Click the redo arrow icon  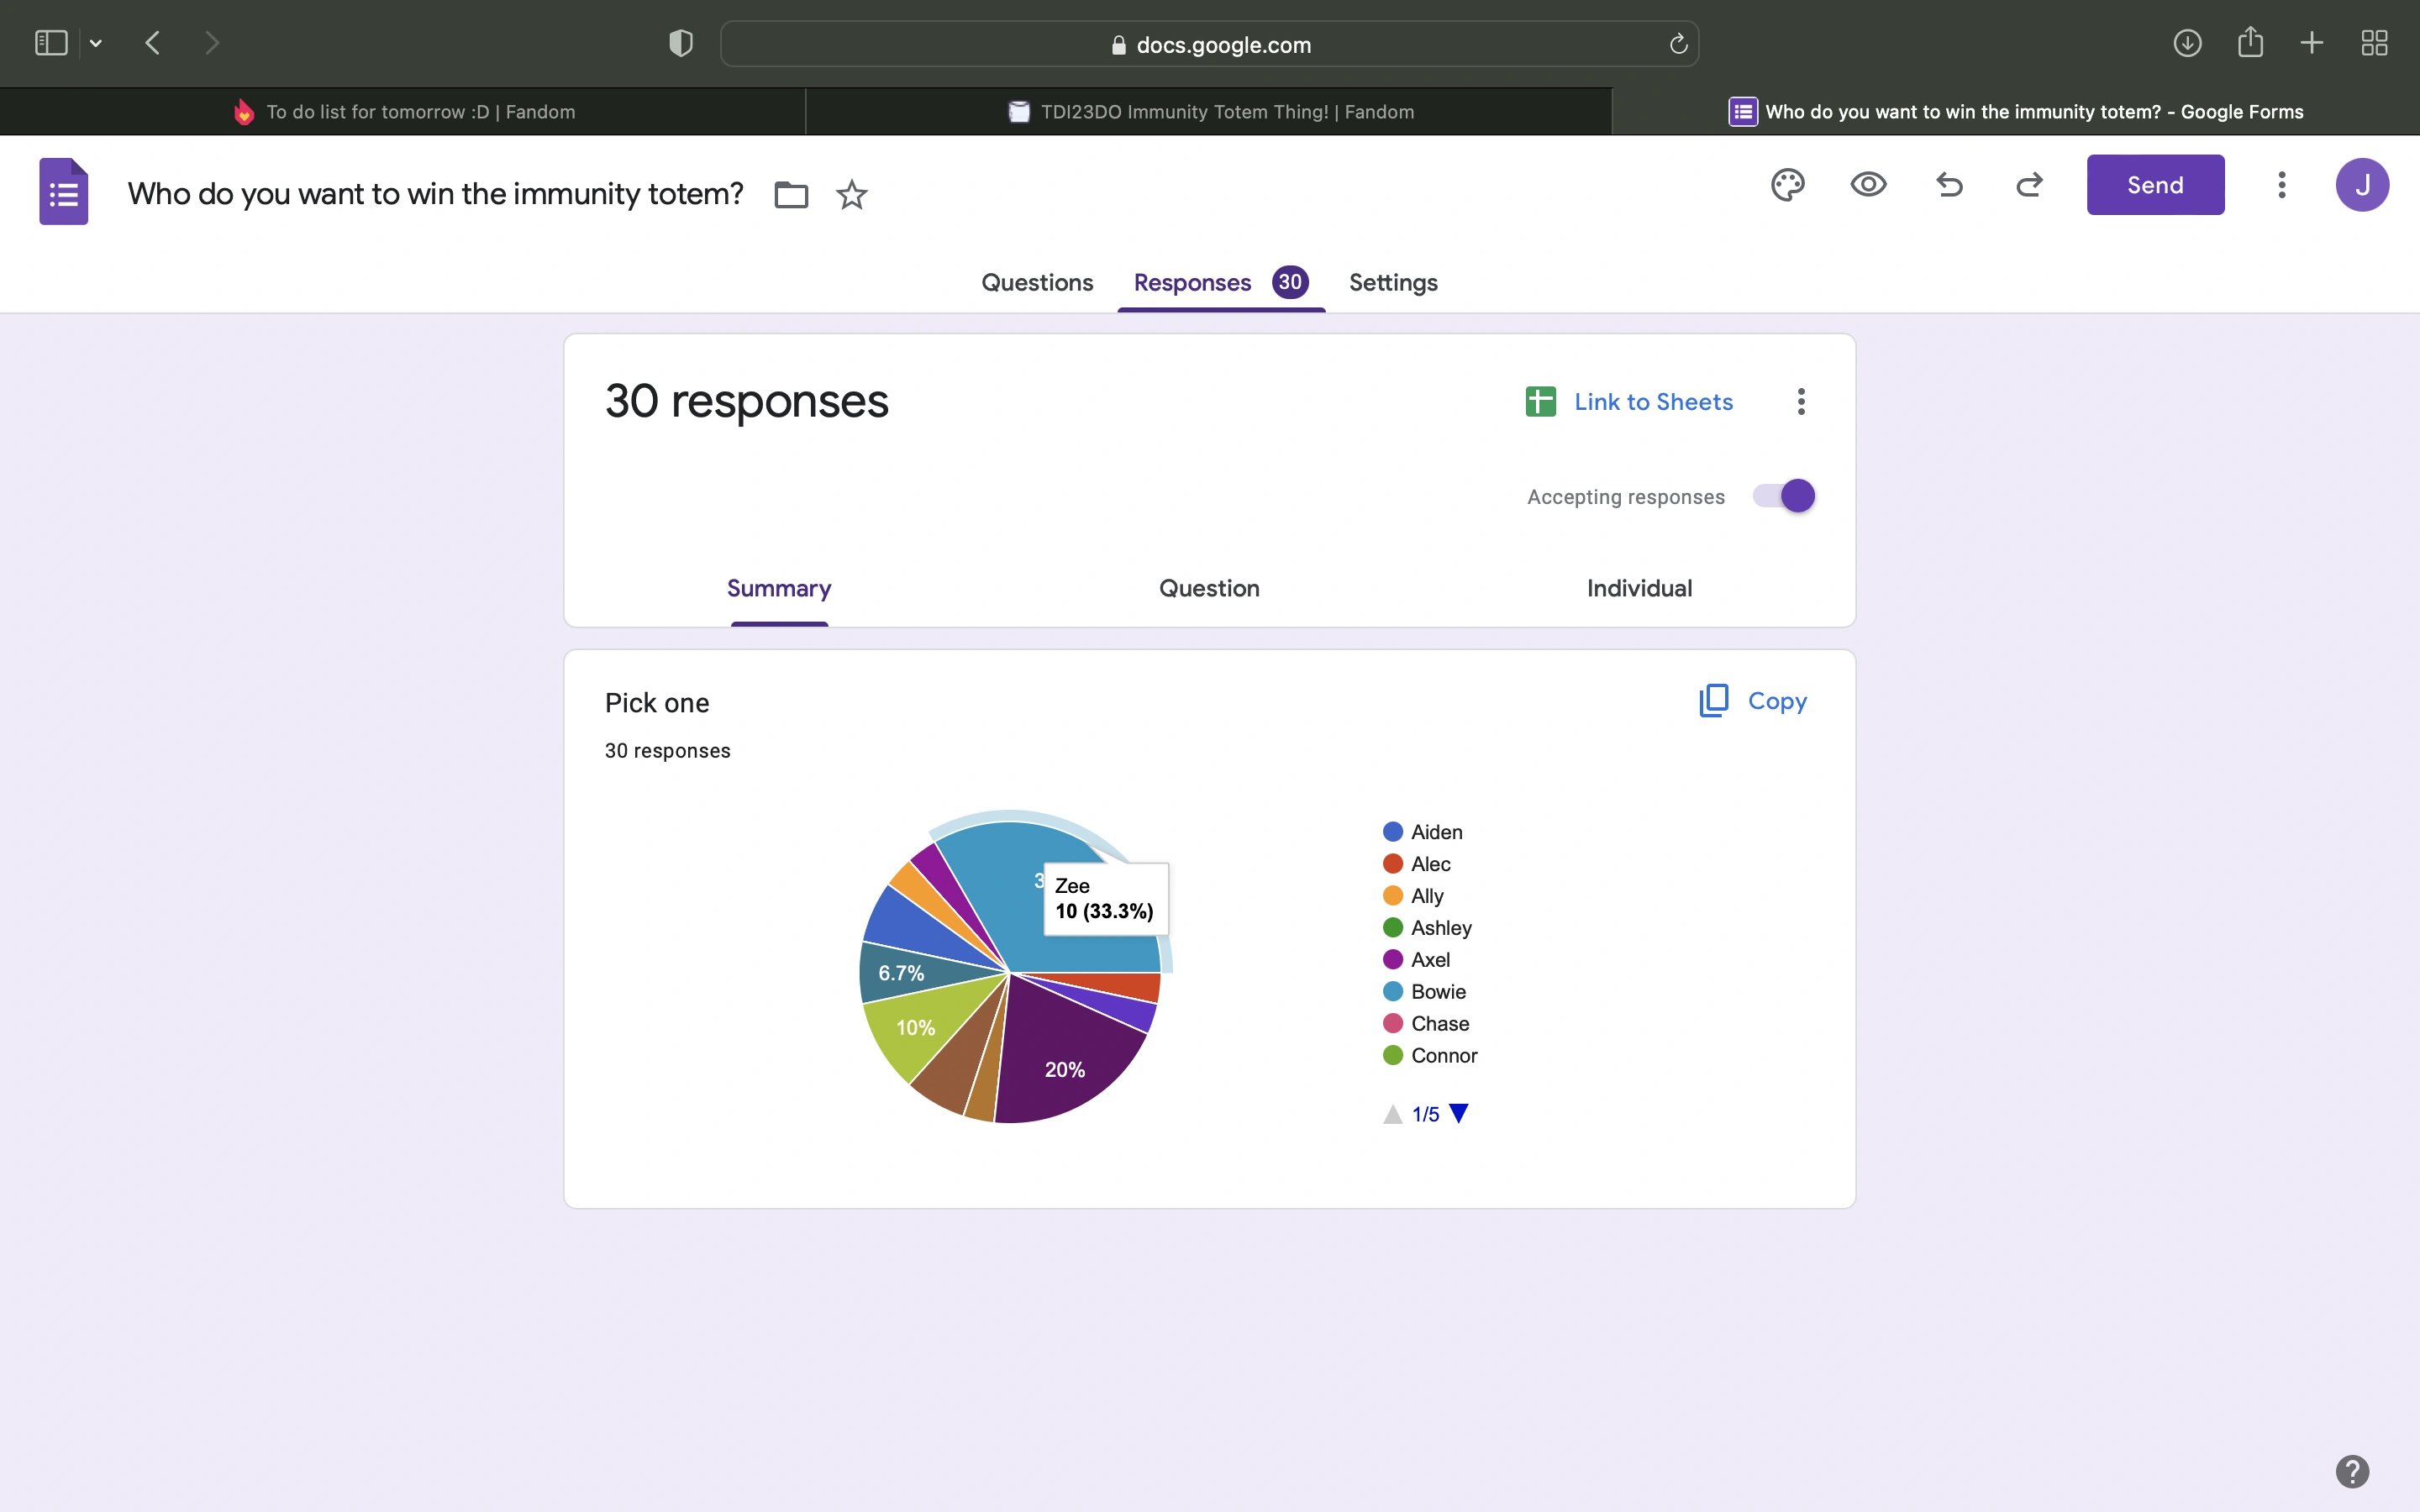[x=2029, y=185]
